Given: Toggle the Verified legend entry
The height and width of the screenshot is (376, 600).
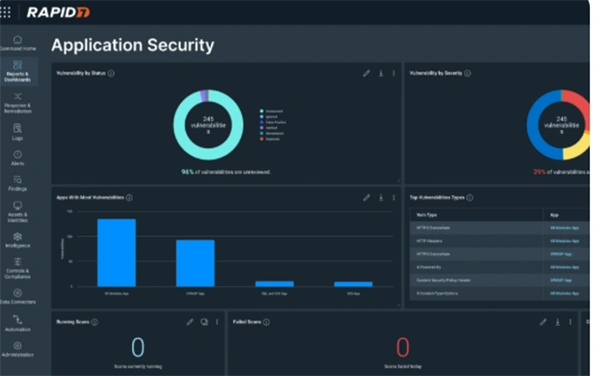Looking at the screenshot, I should click(x=268, y=128).
